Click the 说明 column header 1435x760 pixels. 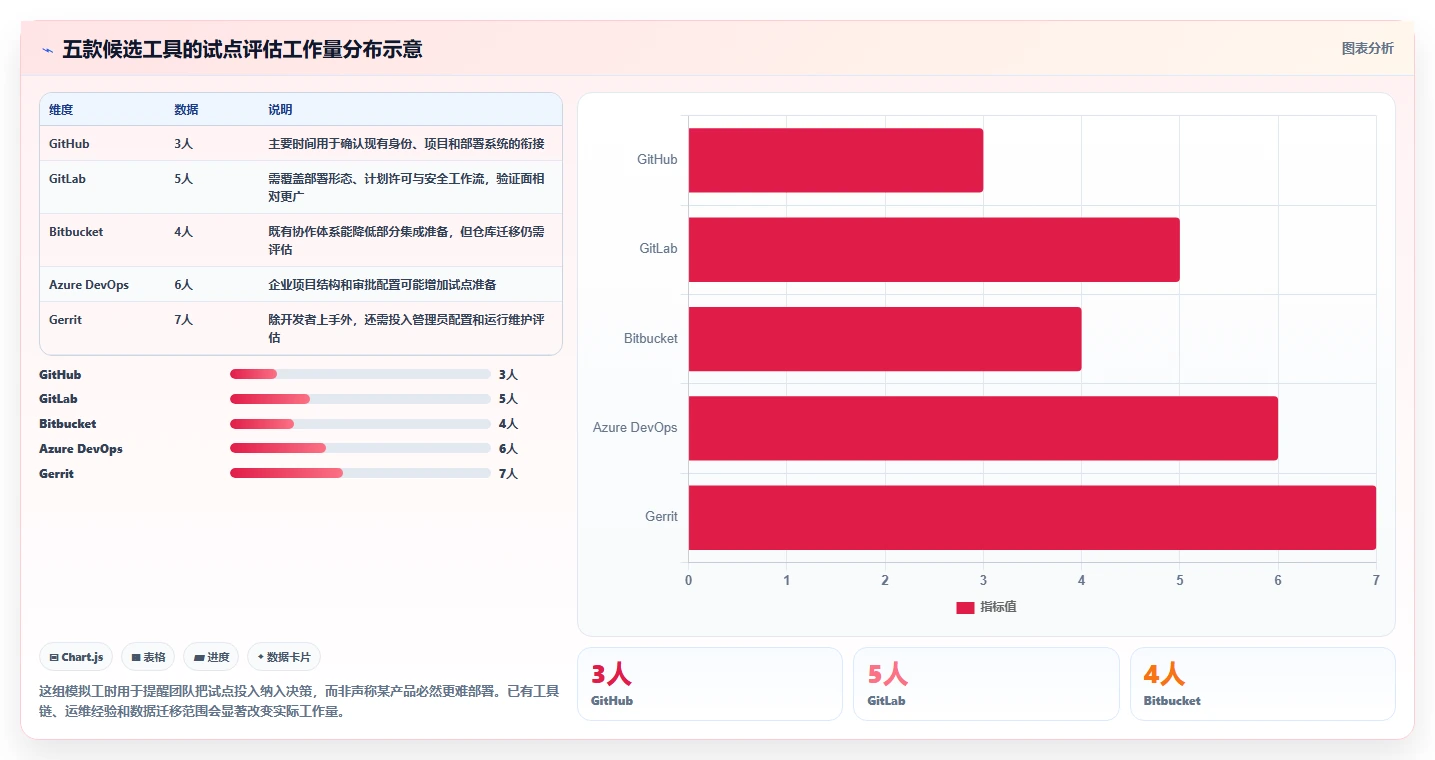(280, 110)
